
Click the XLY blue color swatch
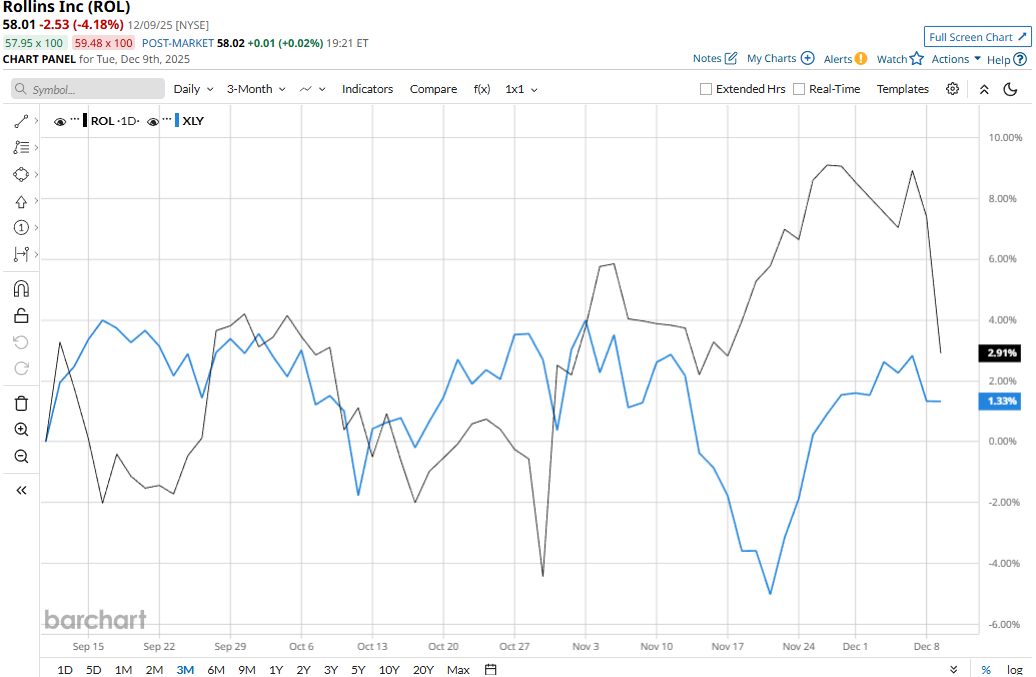tap(177, 120)
